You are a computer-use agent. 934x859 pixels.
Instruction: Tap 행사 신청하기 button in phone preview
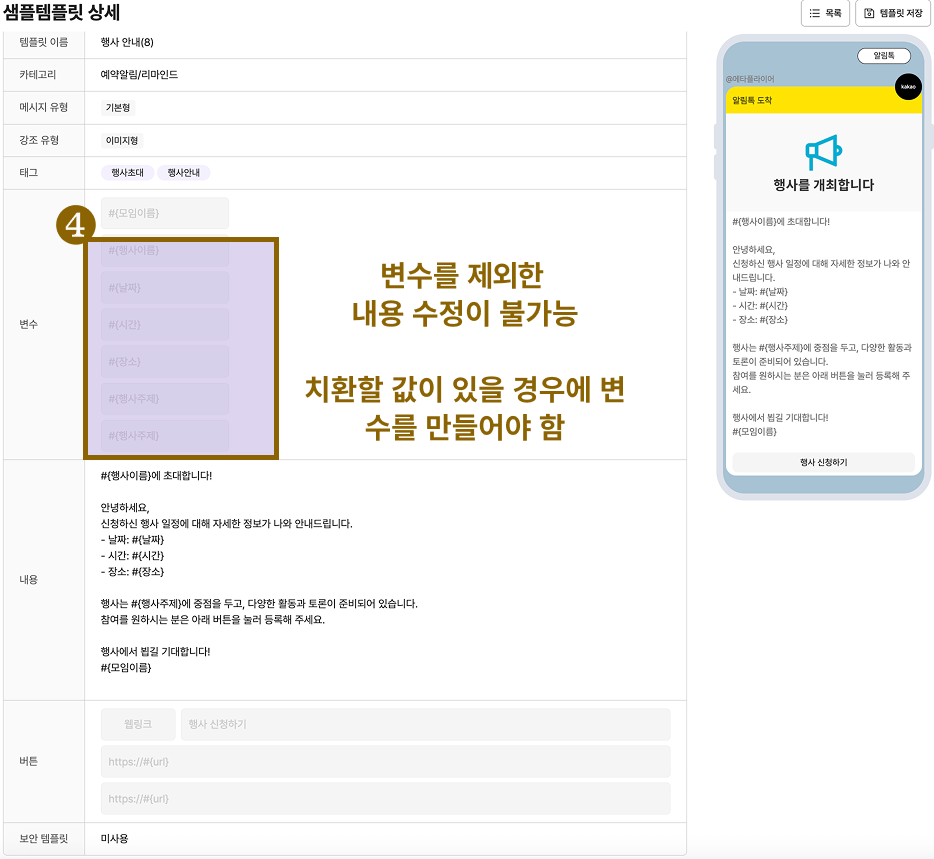coord(823,462)
